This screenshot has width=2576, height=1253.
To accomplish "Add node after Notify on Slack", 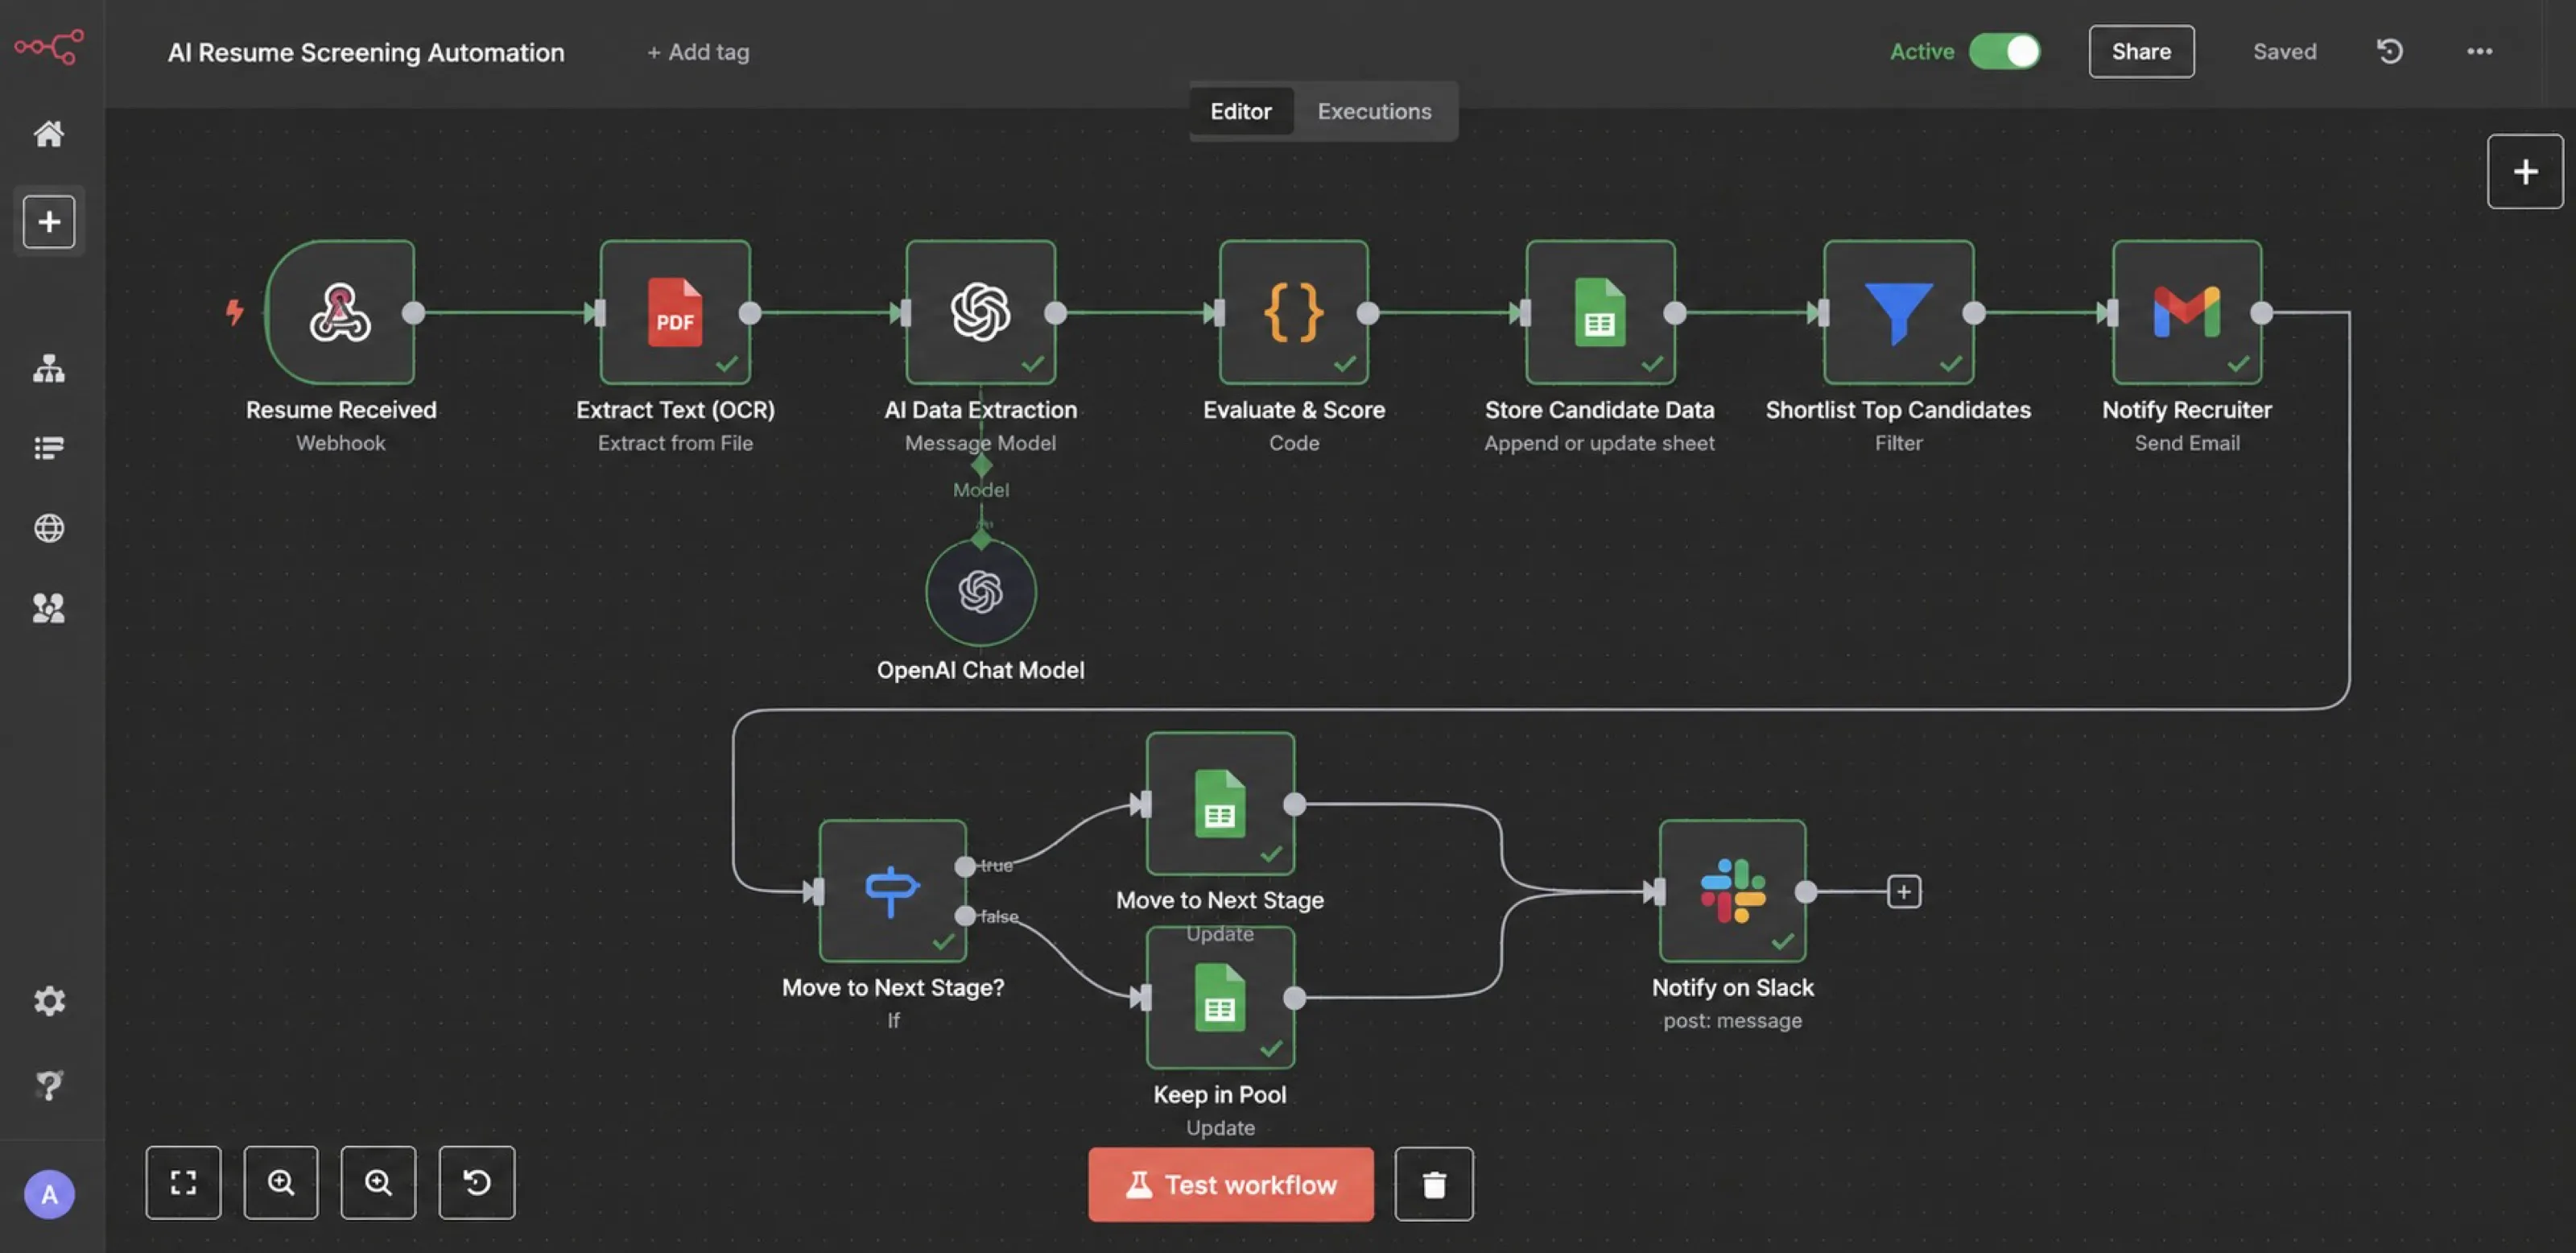I will [x=1903, y=891].
